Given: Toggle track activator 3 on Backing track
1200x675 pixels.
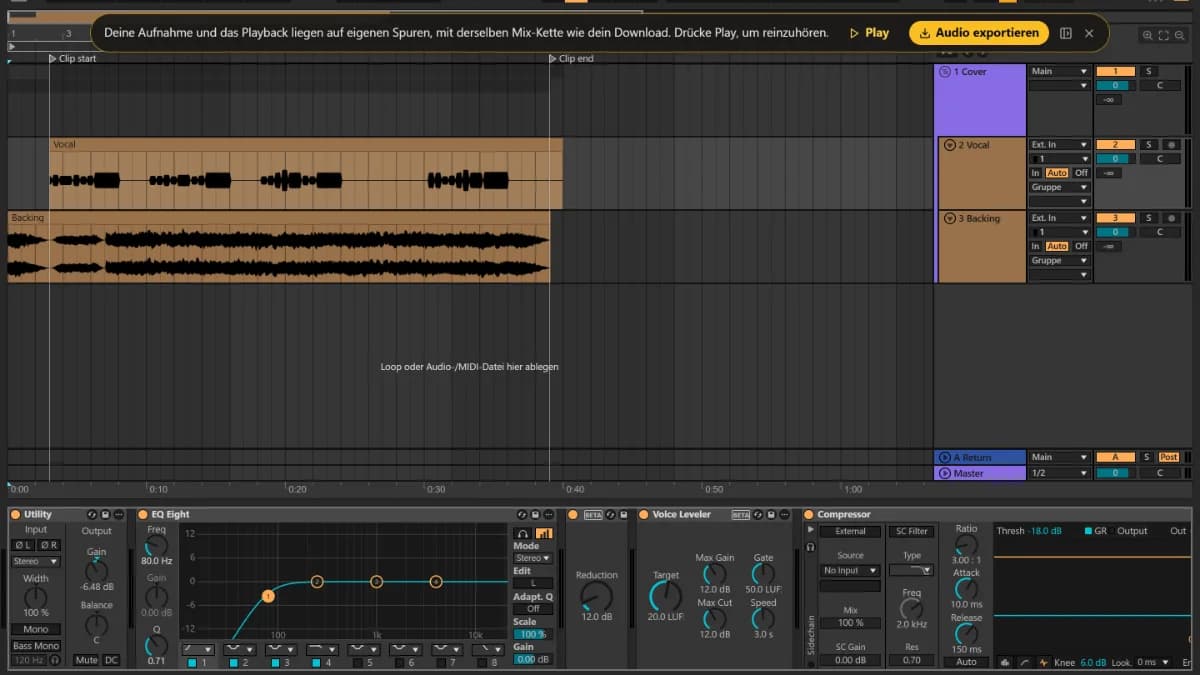Looking at the screenshot, I should tap(1115, 218).
